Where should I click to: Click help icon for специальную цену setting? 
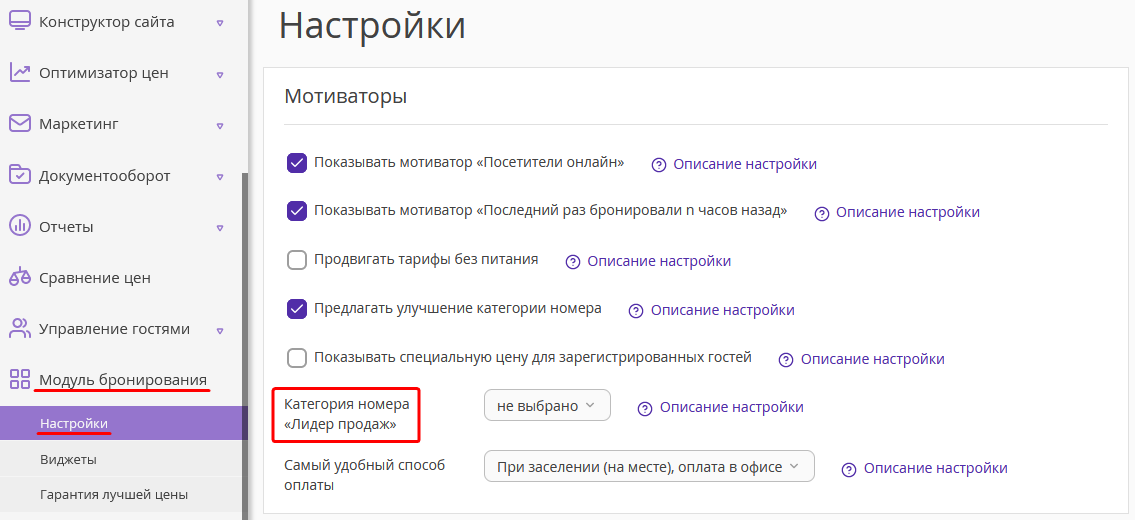tap(785, 360)
